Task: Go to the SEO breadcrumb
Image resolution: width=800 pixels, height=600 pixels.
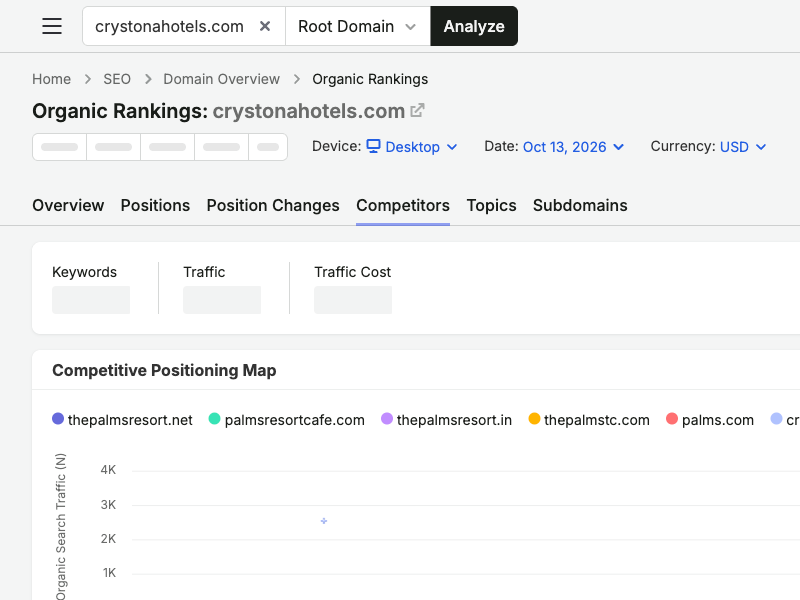Action: click(117, 79)
